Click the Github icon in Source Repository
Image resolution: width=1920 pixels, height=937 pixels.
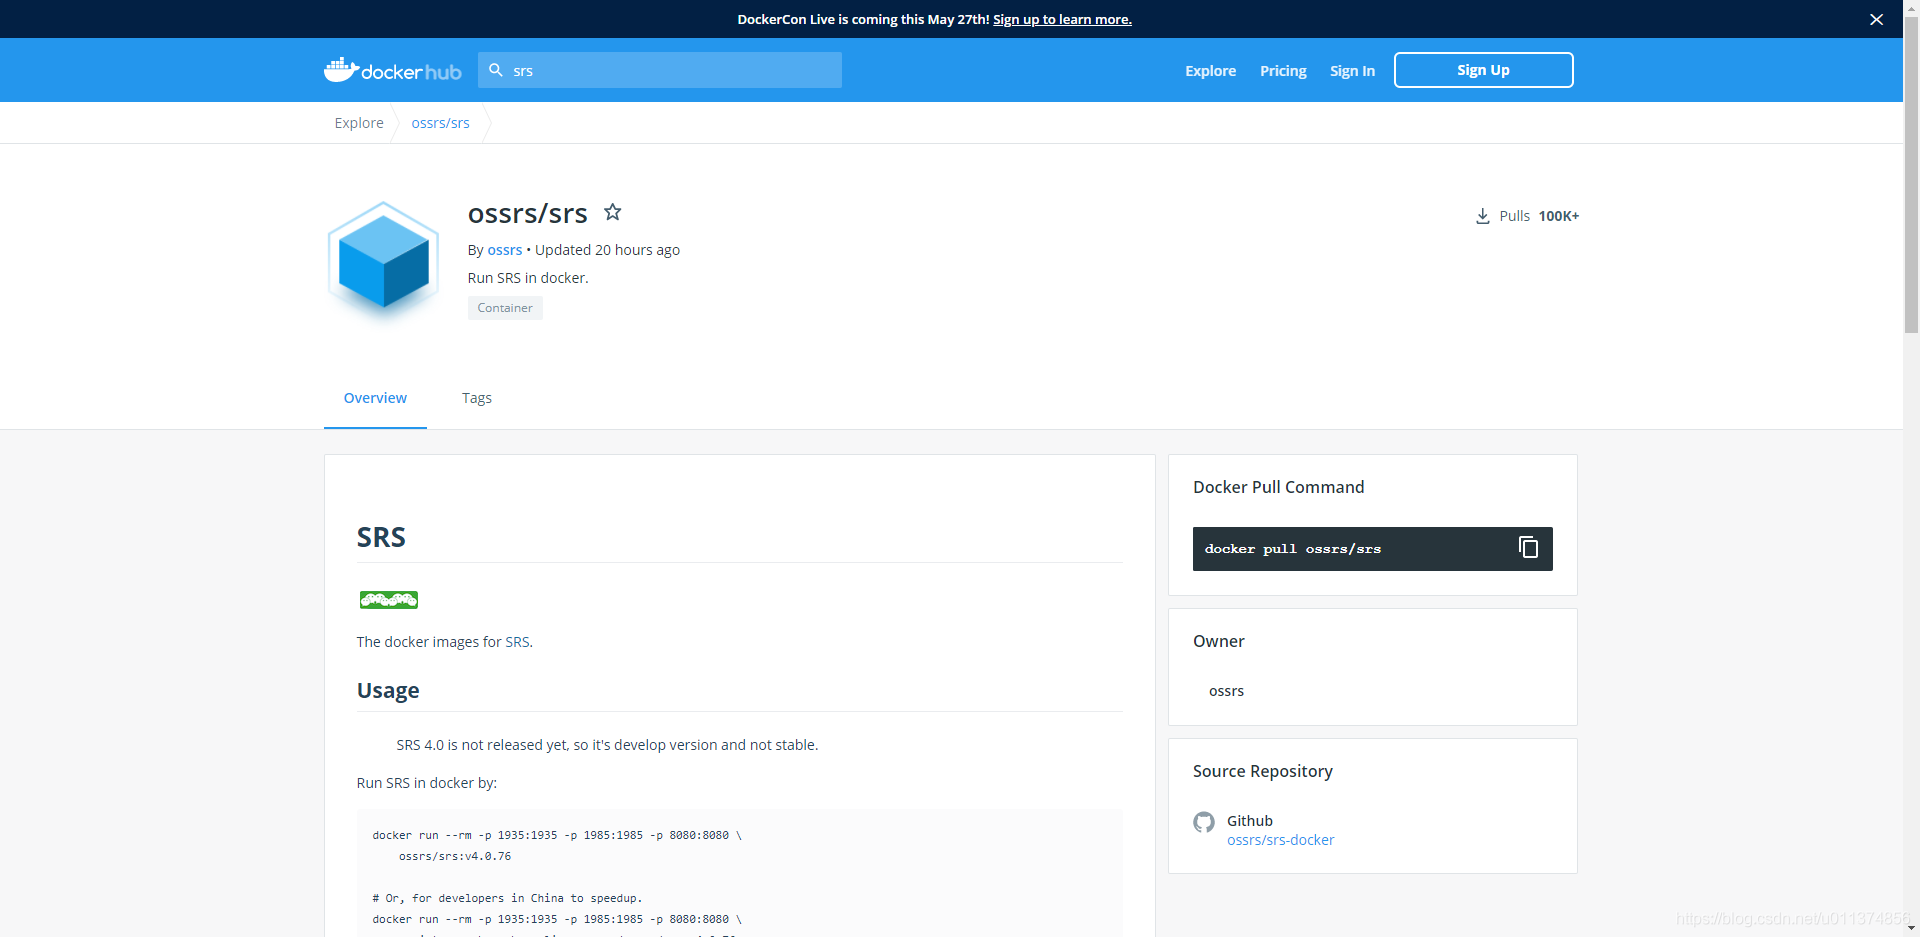pos(1204,822)
